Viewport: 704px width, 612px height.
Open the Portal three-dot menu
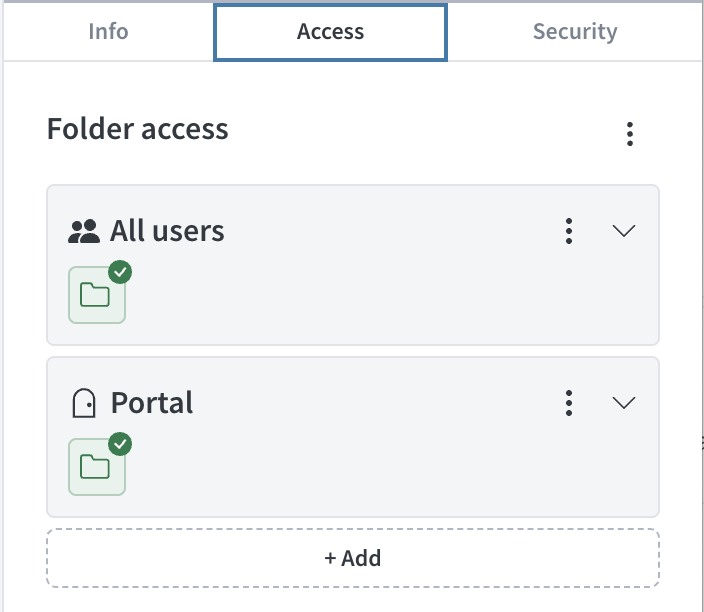coord(568,403)
